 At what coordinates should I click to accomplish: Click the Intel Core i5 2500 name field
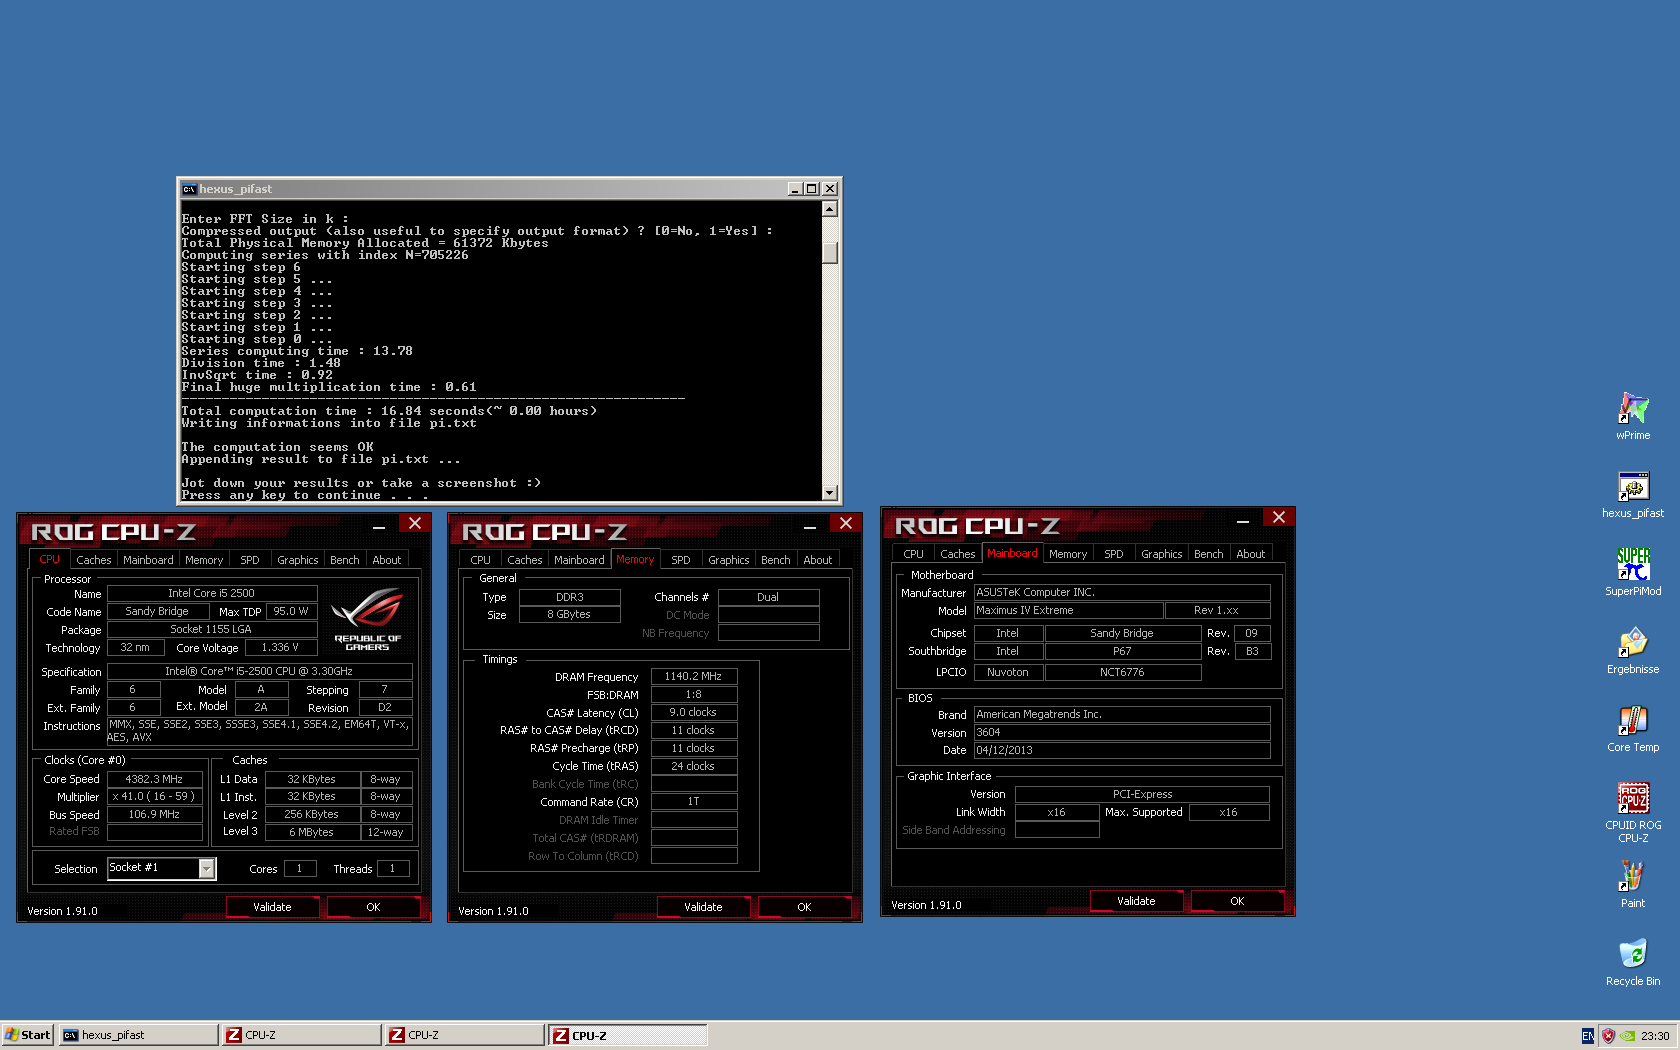[x=212, y=593]
